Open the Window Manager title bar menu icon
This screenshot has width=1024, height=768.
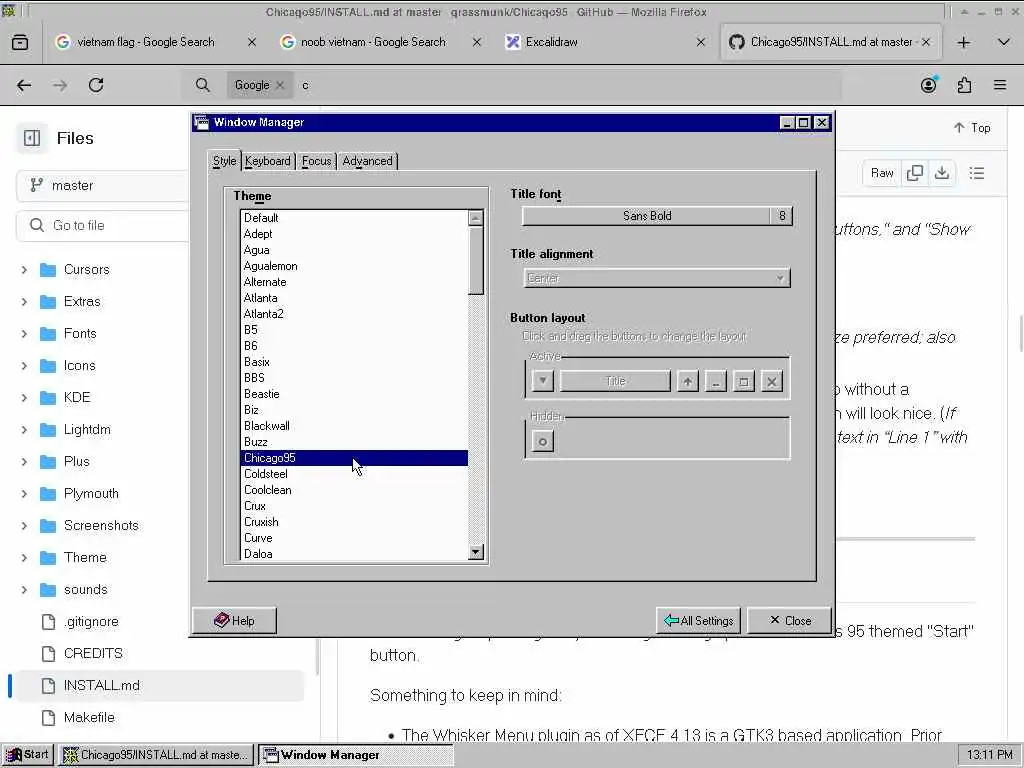click(202, 122)
